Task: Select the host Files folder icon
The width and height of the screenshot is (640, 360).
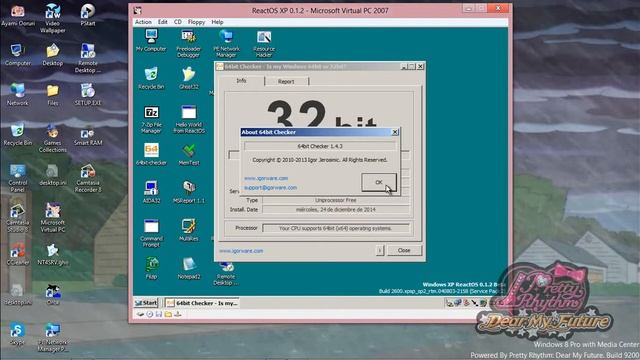Action: click(x=53, y=95)
